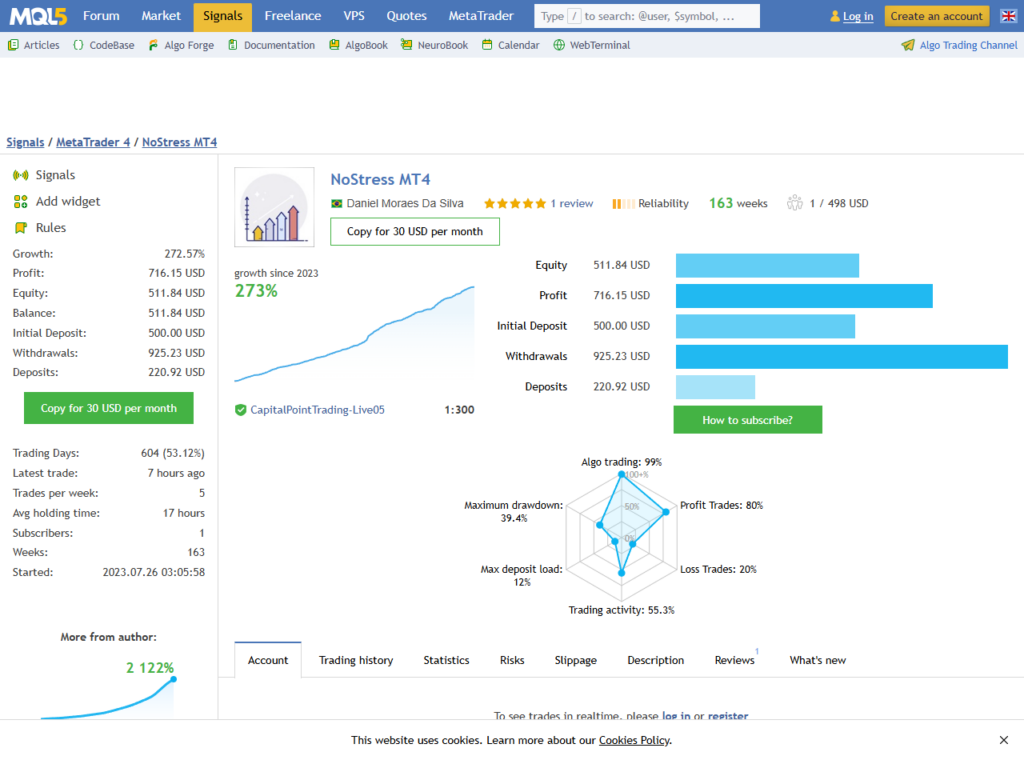Click the Algo Trading Channel paper plane icon

coord(908,45)
